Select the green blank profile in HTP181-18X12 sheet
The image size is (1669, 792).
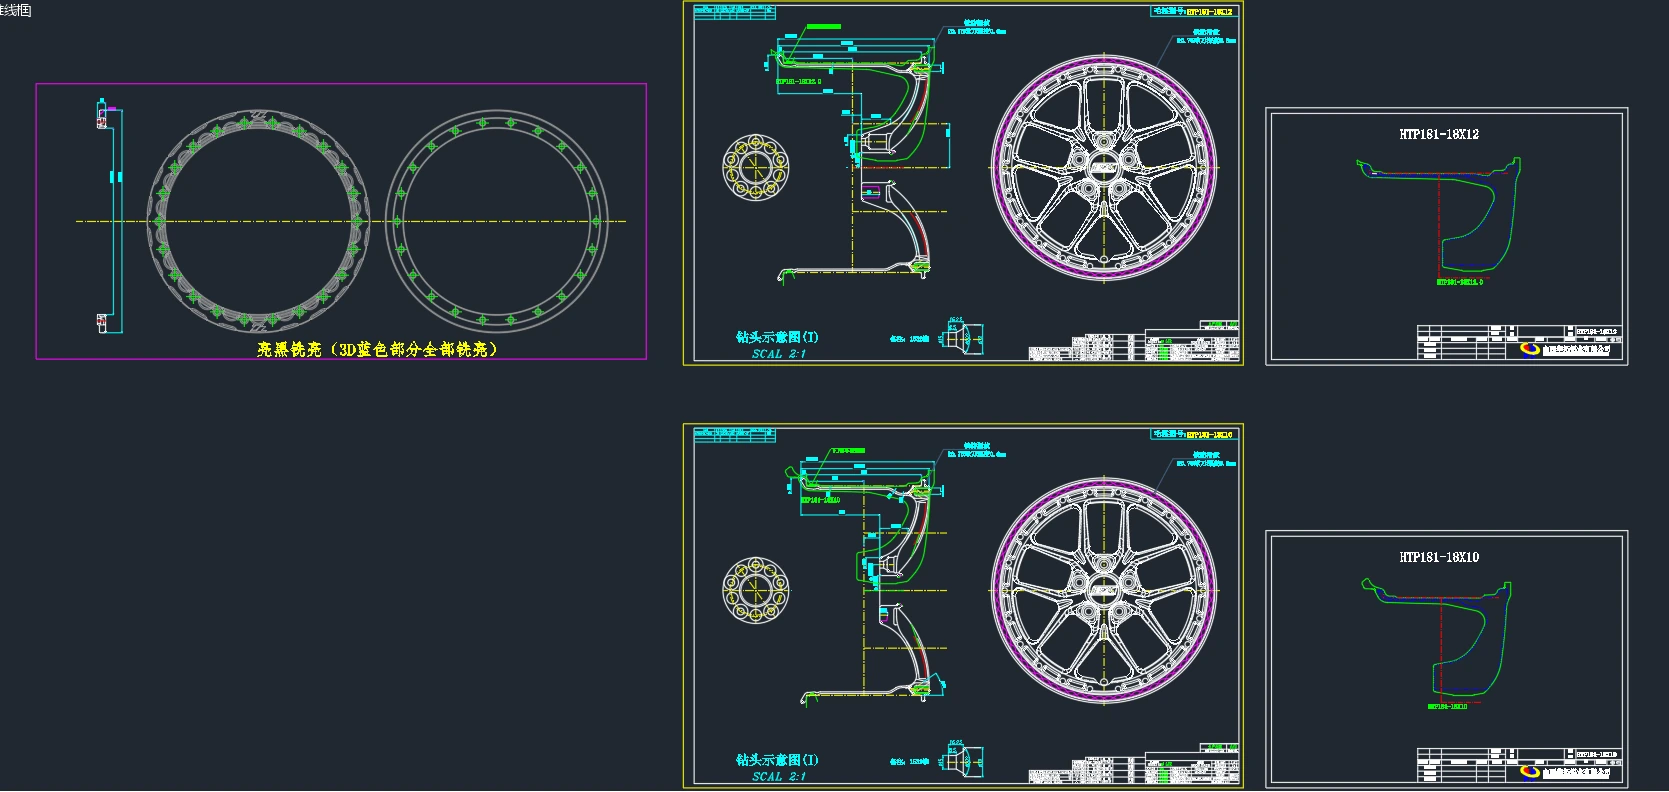point(1440,213)
